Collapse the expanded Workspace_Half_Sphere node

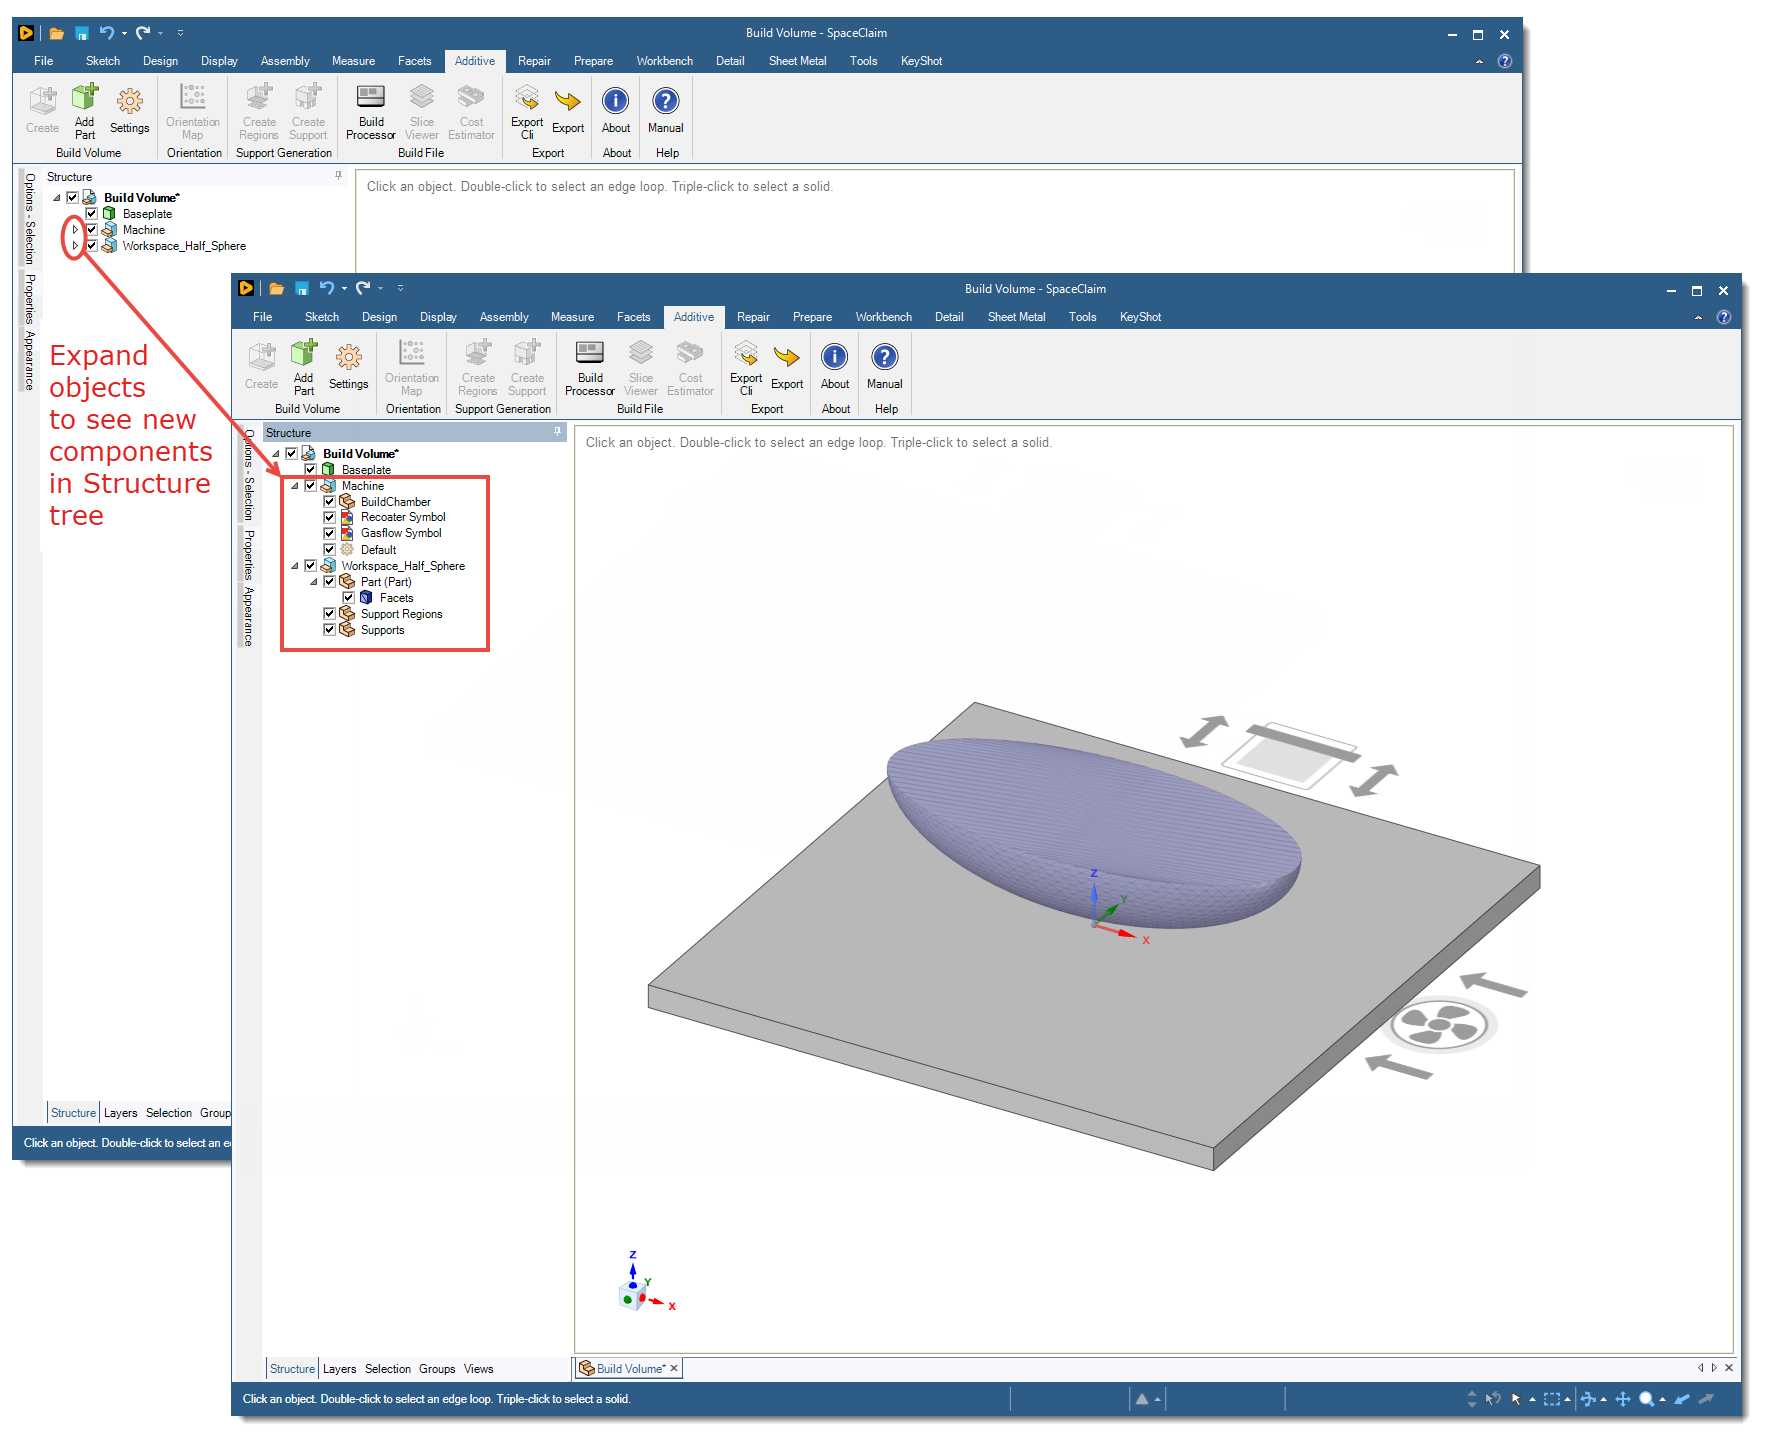pyautogui.click(x=295, y=566)
